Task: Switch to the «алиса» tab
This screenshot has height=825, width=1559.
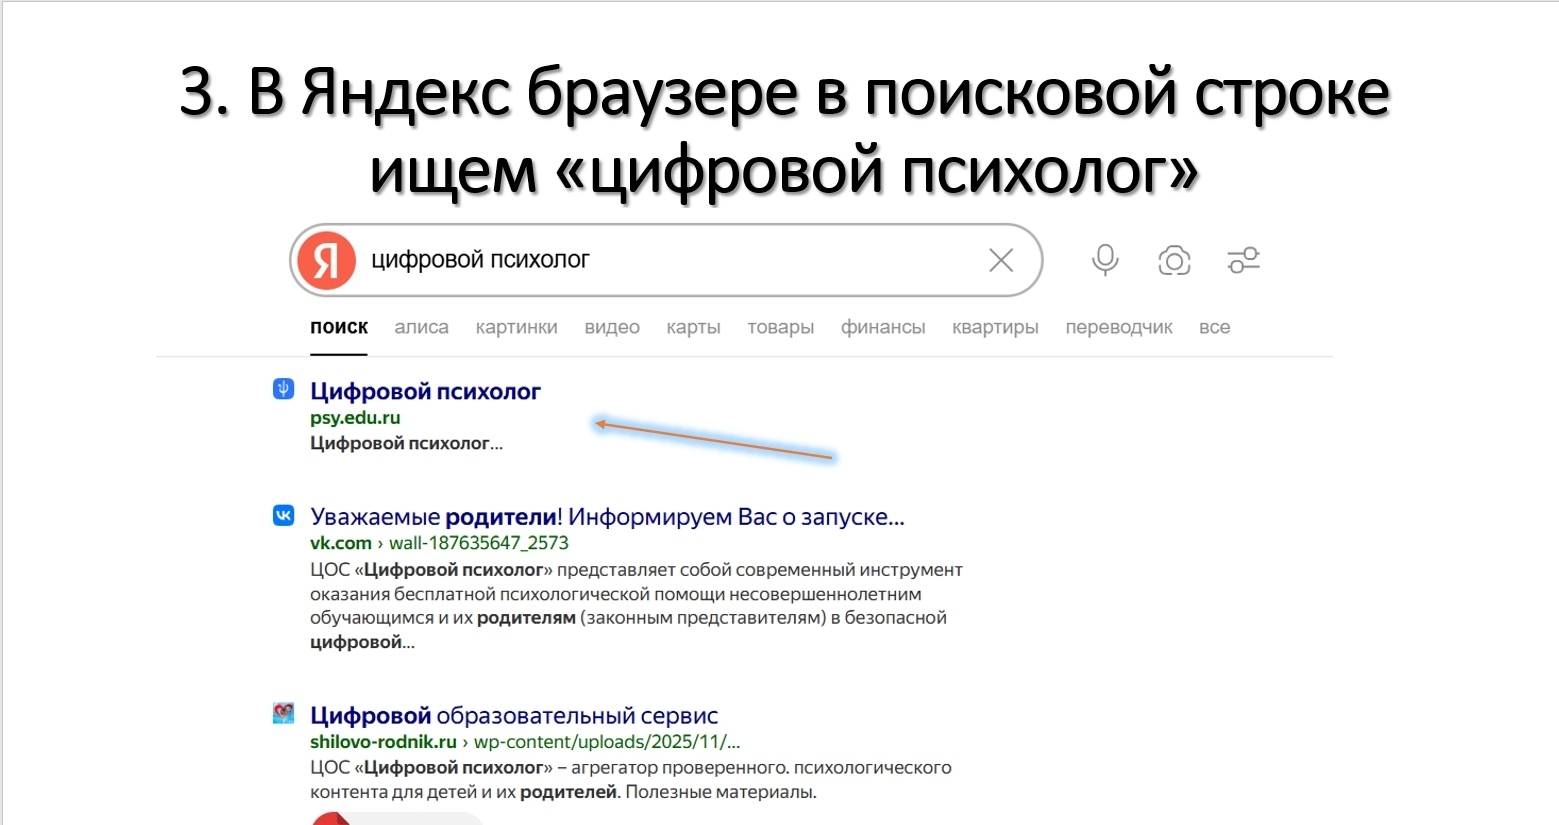Action: coord(421,327)
